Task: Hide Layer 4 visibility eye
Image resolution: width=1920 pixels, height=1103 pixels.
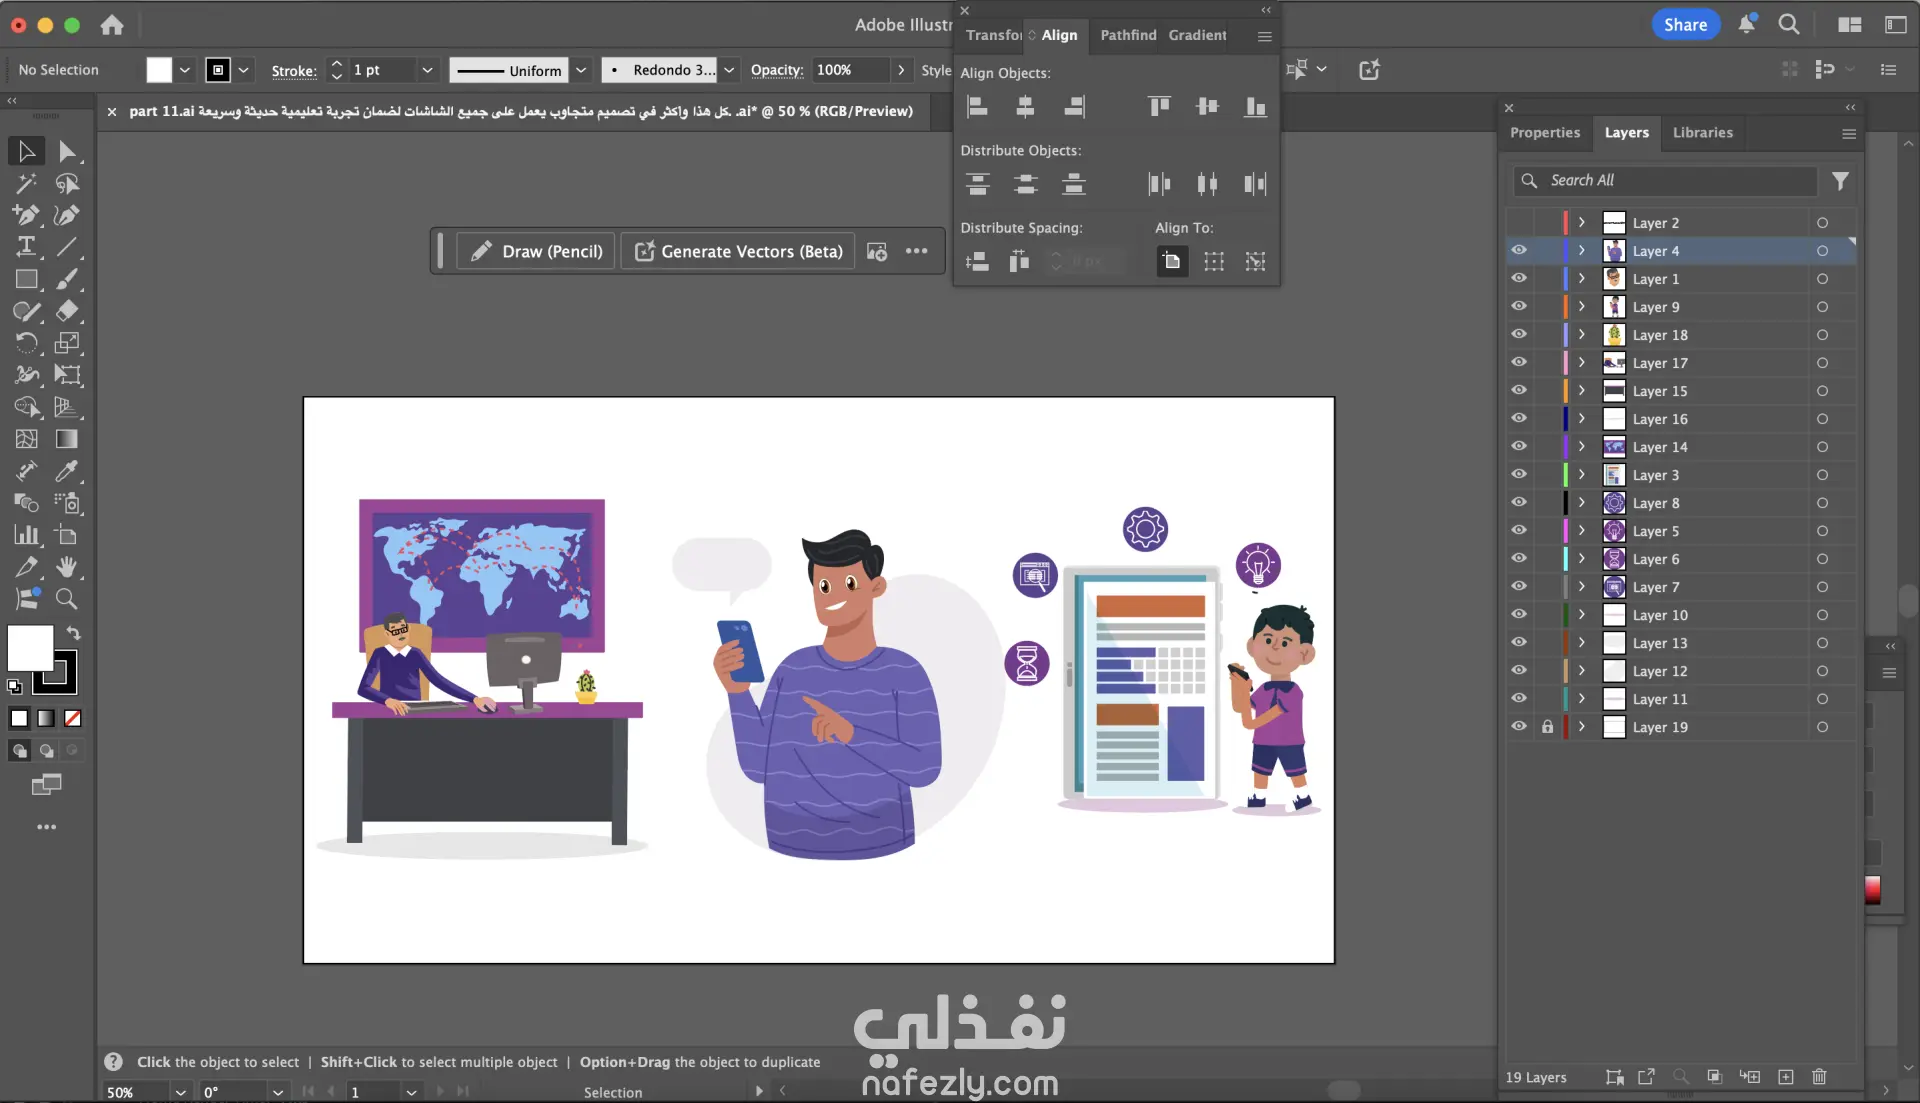Action: pyautogui.click(x=1519, y=251)
